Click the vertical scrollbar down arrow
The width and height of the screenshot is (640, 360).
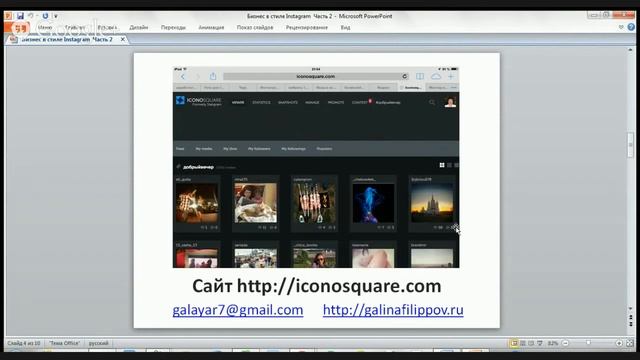(x=631, y=309)
